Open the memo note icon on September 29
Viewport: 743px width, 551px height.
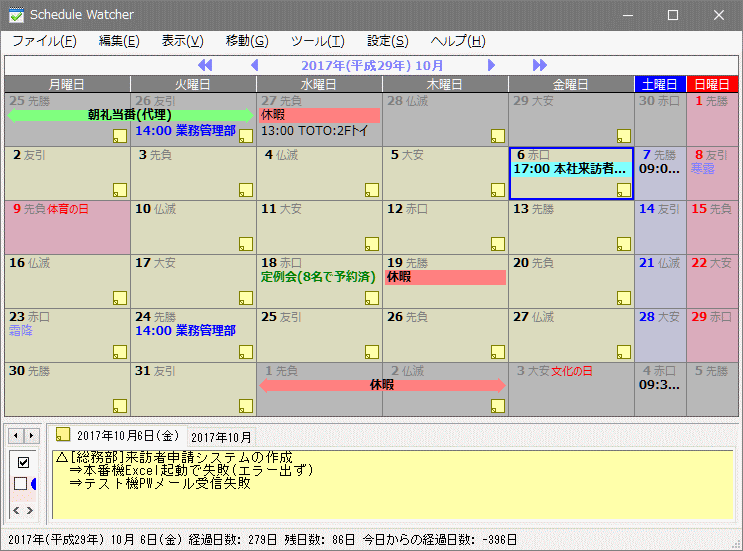pos(624,136)
